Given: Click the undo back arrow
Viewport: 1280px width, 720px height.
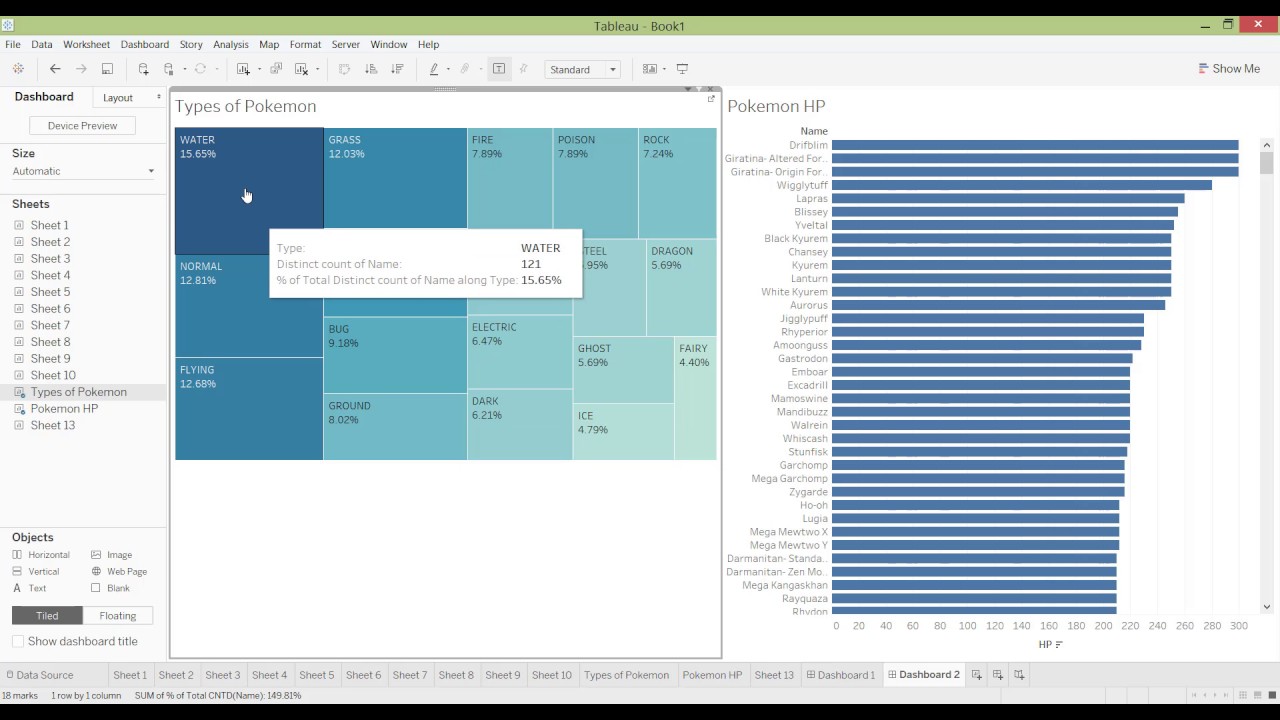Looking at the screenshot, I should pos(55,69).
